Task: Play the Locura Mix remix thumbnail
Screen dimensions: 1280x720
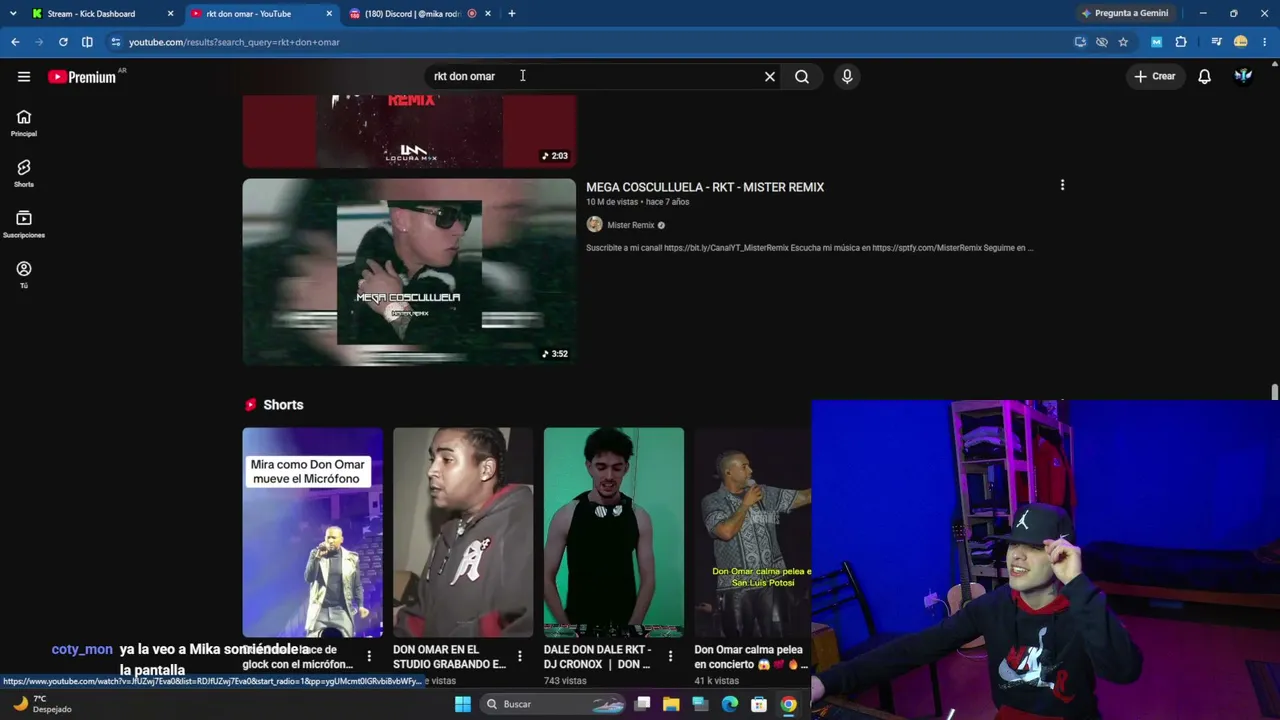Action: 409,131
